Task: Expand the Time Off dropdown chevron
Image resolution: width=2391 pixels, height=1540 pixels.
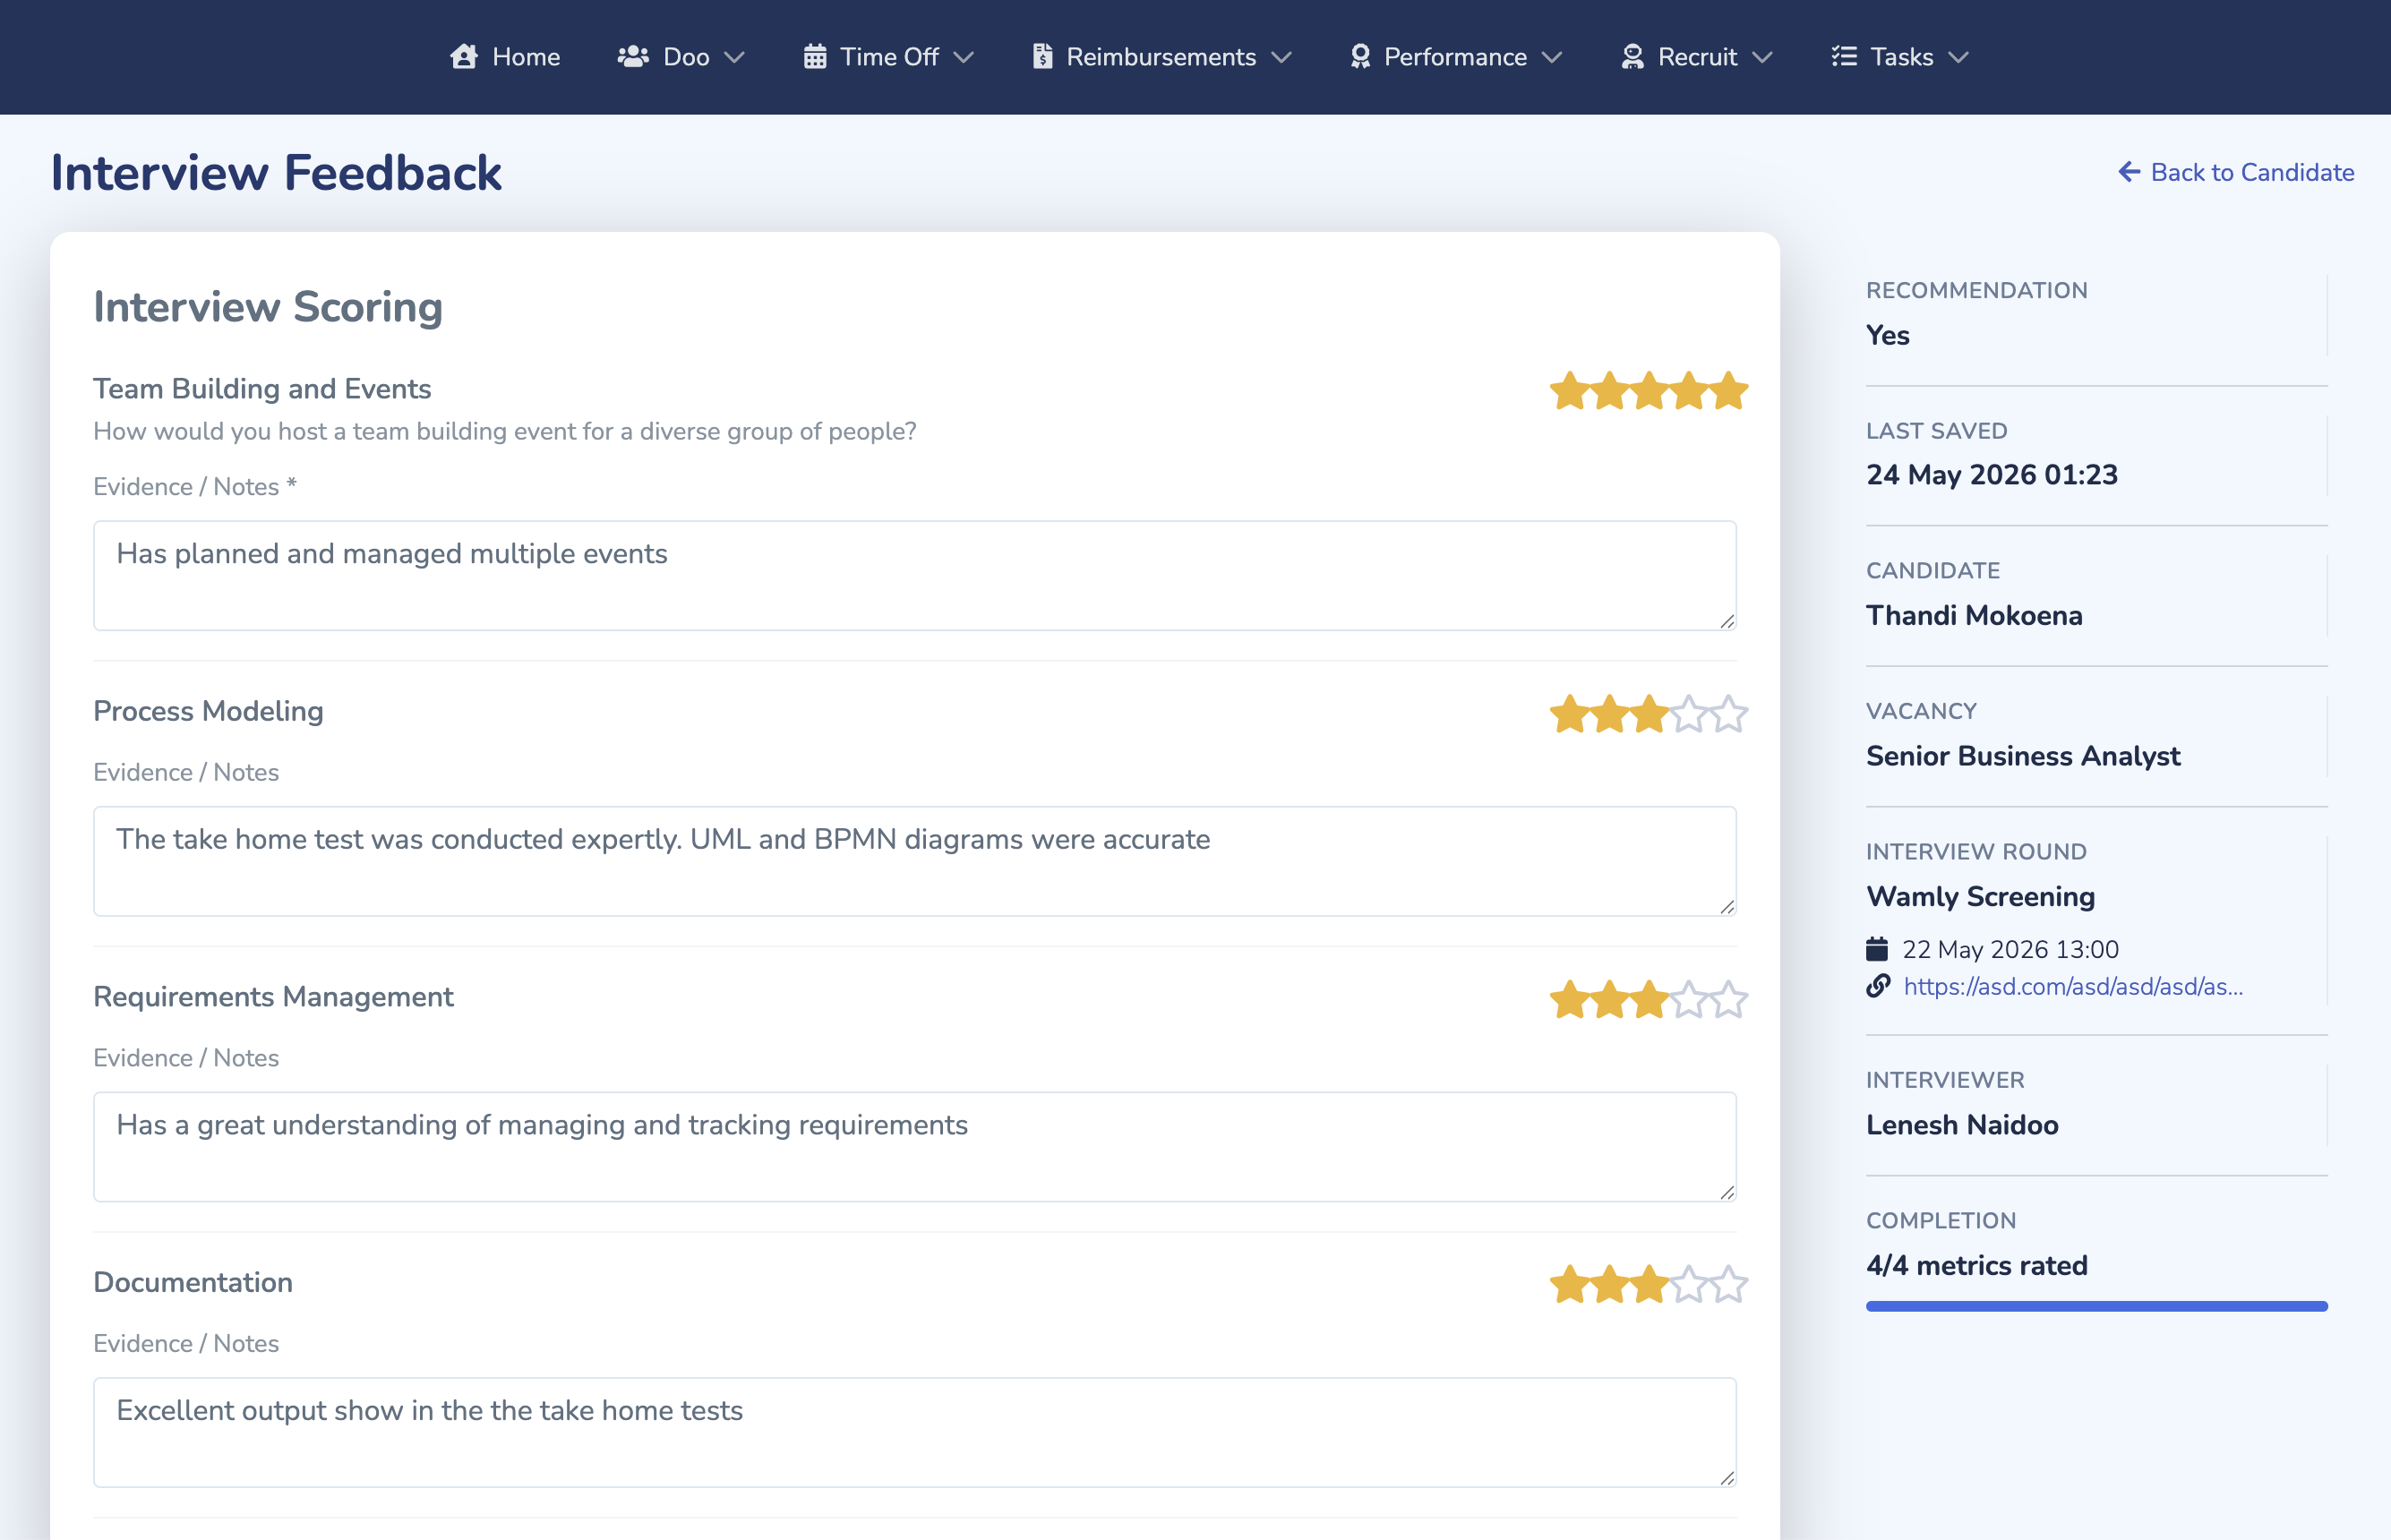Action: click(x=963, y=58)
